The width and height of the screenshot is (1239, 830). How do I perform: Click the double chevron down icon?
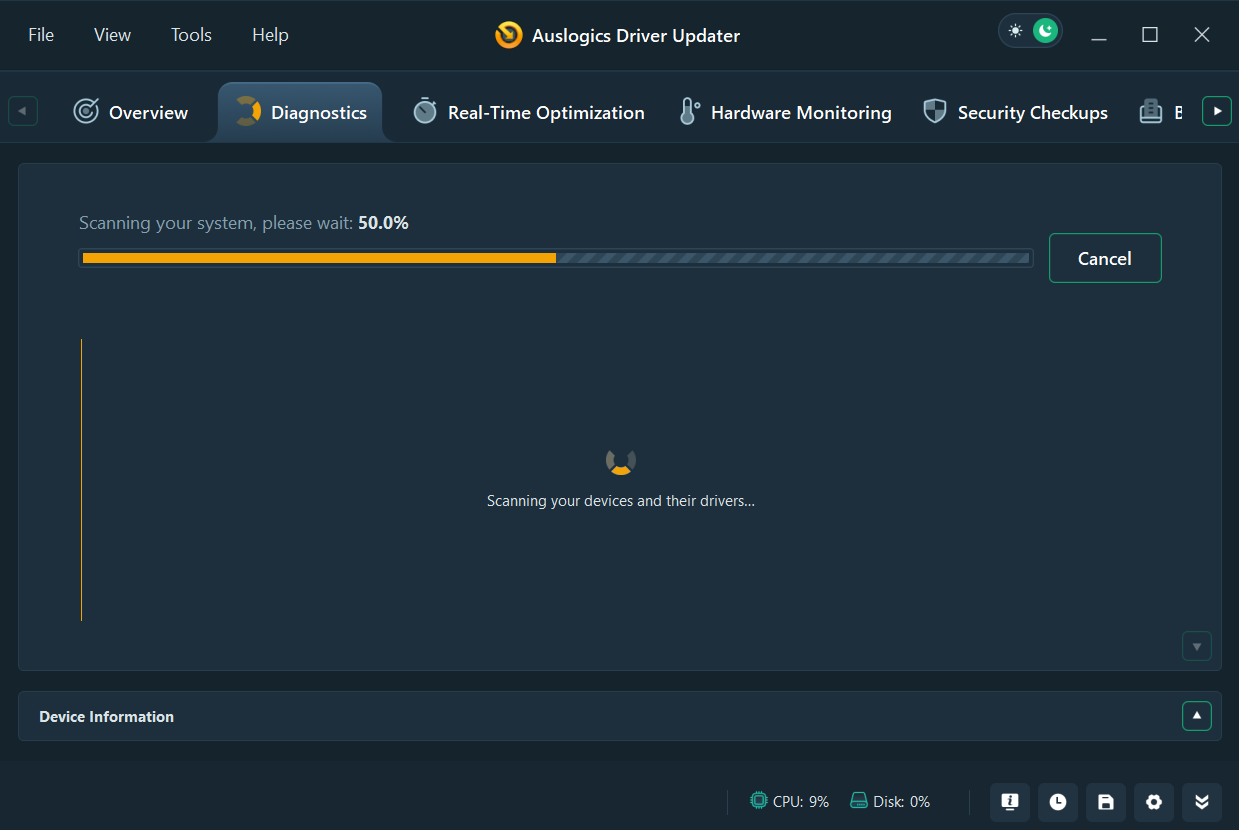[1202, 802]
